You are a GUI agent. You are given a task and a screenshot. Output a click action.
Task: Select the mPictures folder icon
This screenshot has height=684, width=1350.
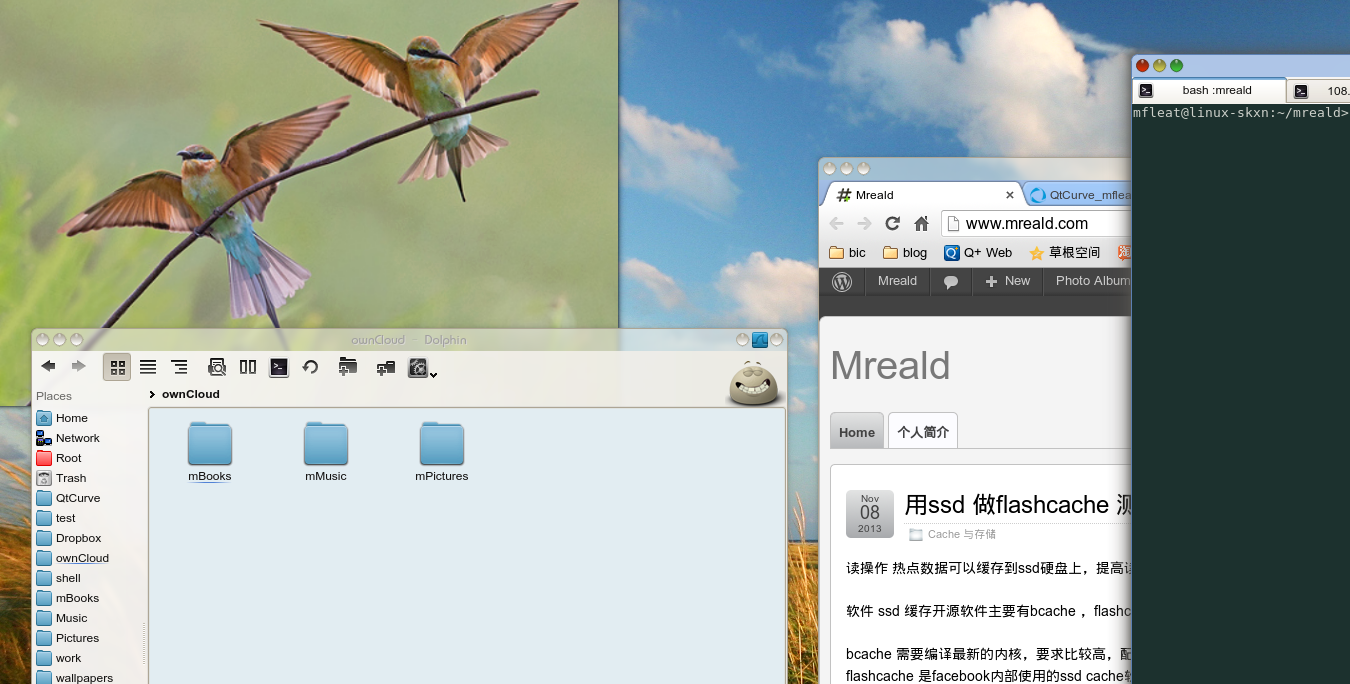click(x=442, y=444)
